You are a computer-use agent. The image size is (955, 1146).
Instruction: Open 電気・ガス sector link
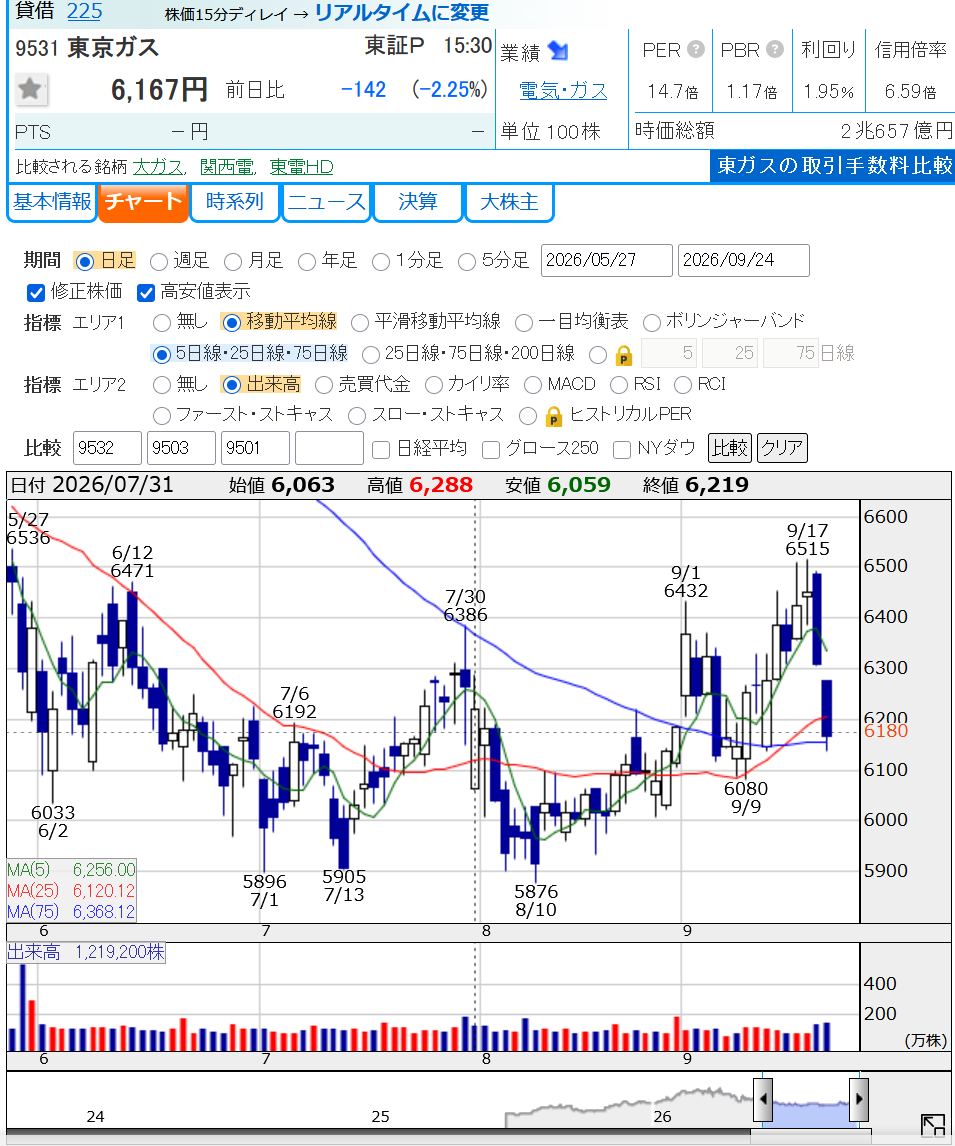(x=563, y=91)
